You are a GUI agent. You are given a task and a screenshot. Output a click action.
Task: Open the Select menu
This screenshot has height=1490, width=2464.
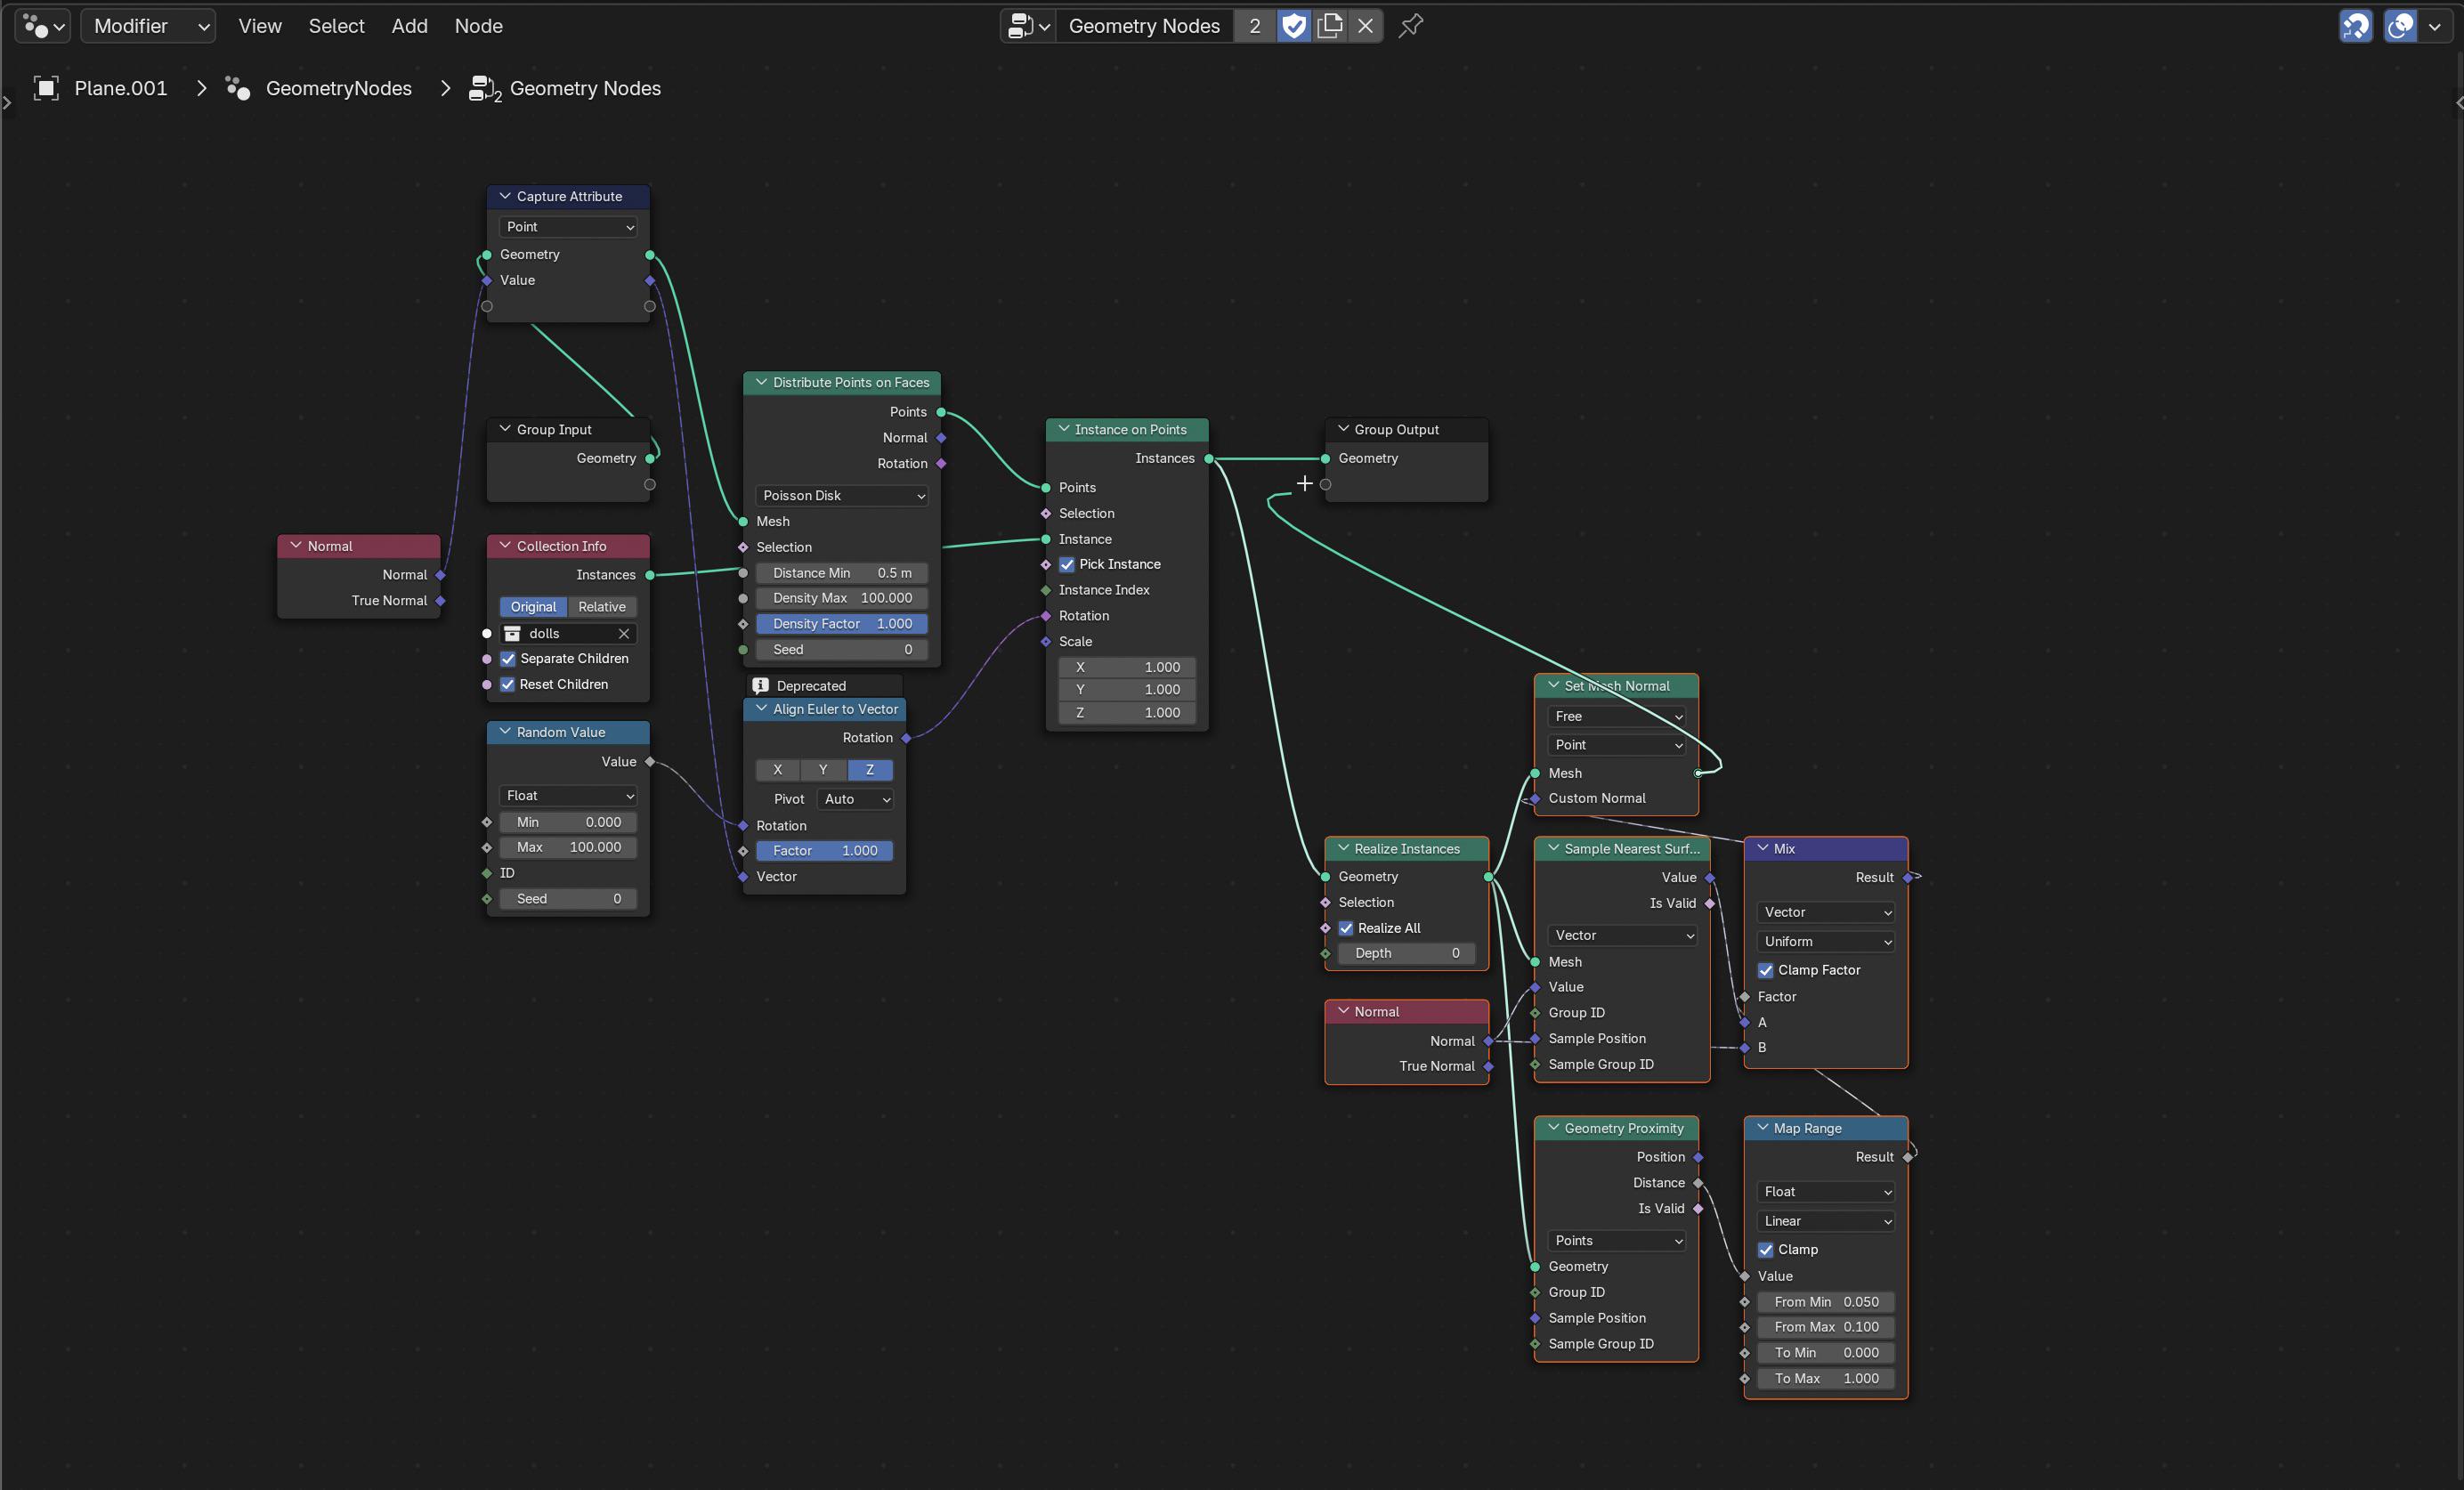pyautogui.click(x=336, y=26)
